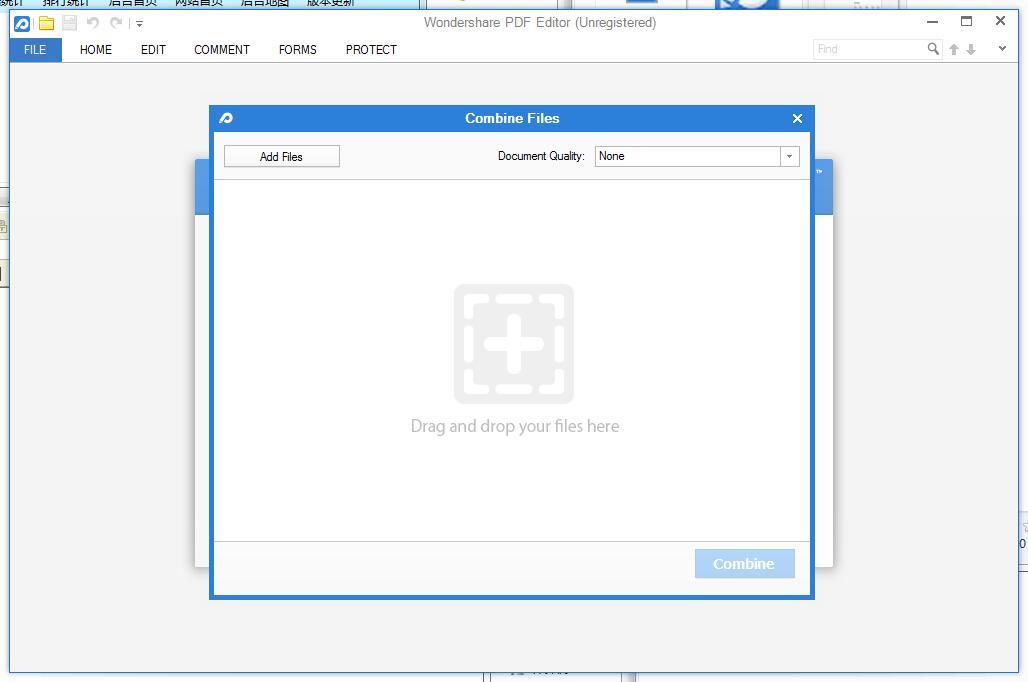This screenshot has height=682, width=1028.
Task: Collapse the ribbon with the chevron
Action: coord(1002,49)
